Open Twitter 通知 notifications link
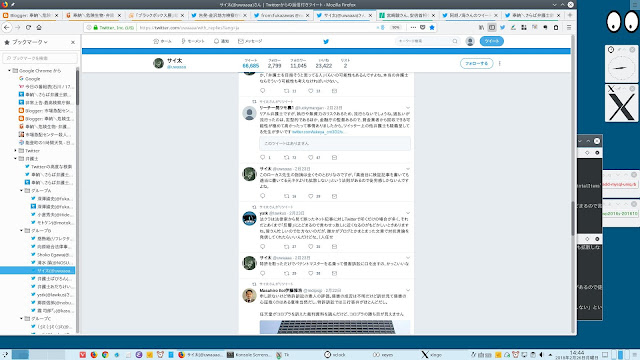The width and height of the screenshot is (640, 360). (x=221, y=41)
